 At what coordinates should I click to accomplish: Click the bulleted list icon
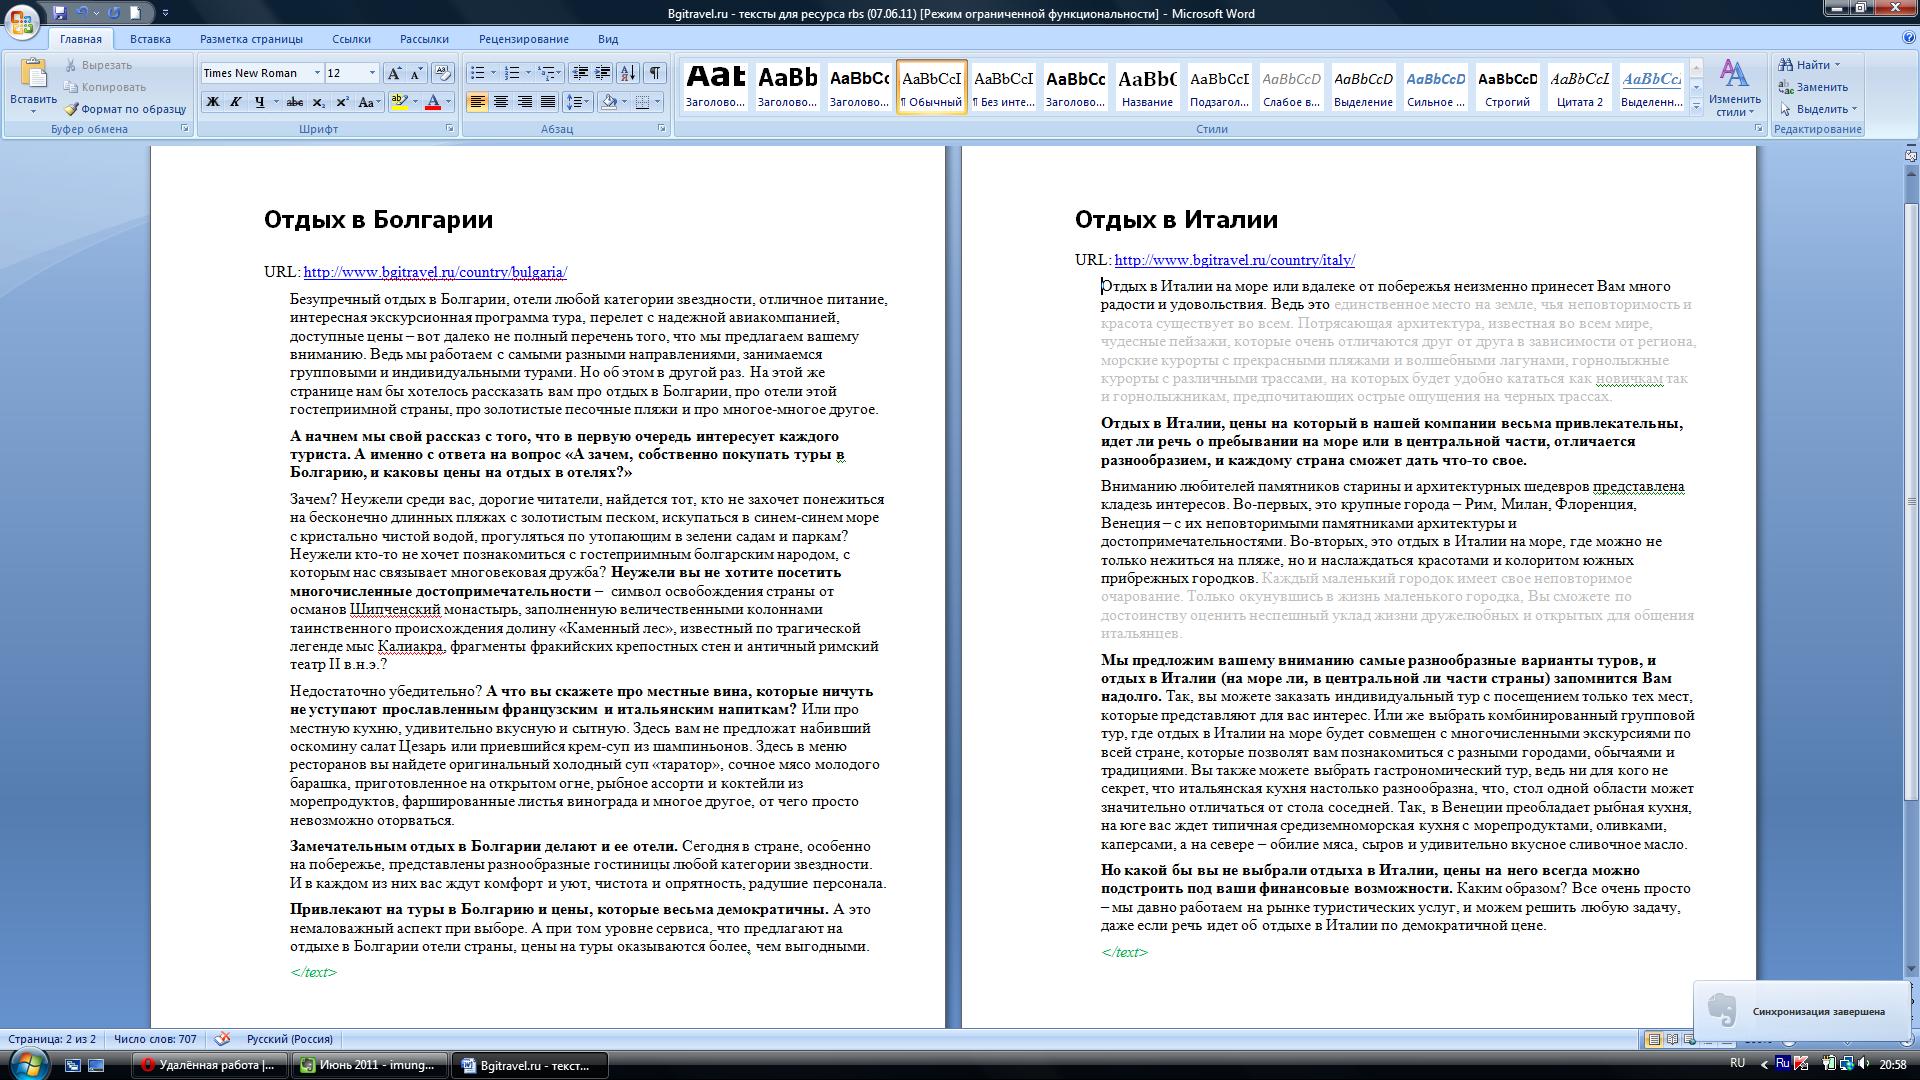[x=478, y=73]
